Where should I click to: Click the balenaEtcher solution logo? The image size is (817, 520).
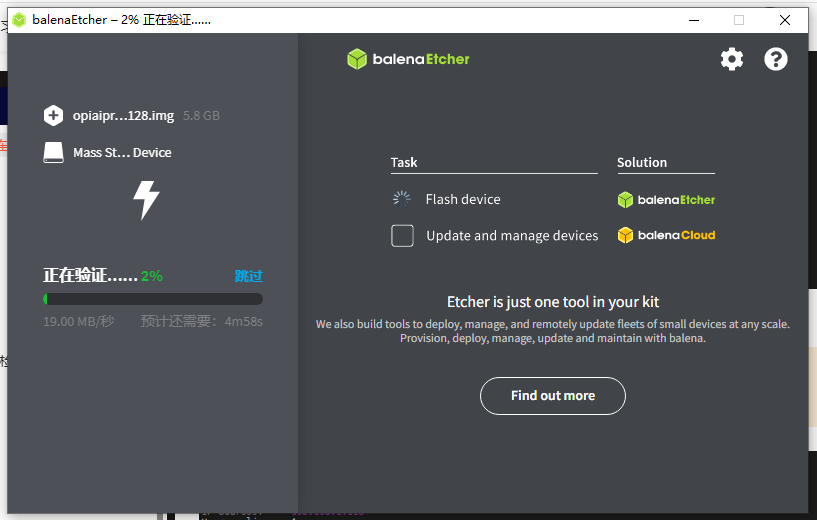(666, 200)
